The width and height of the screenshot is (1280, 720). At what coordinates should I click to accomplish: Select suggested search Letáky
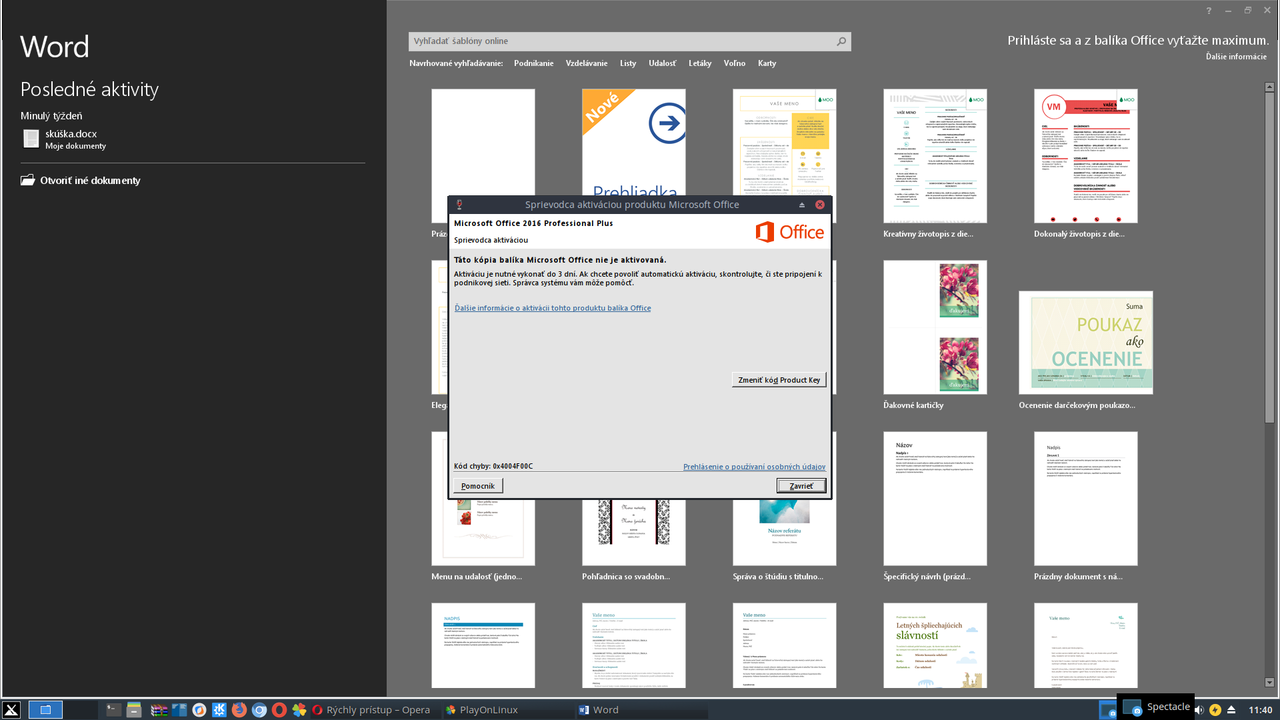pos(700,63)
